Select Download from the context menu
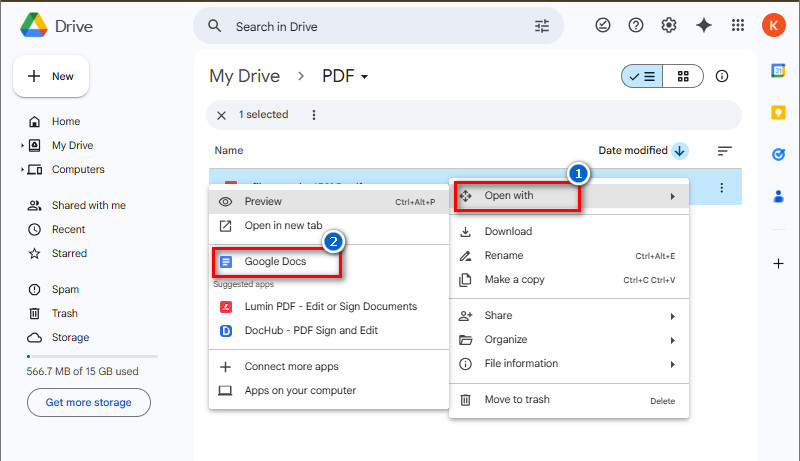Viewport: 800px width, 461px height. pyautogui.click(x=569, y=232)
